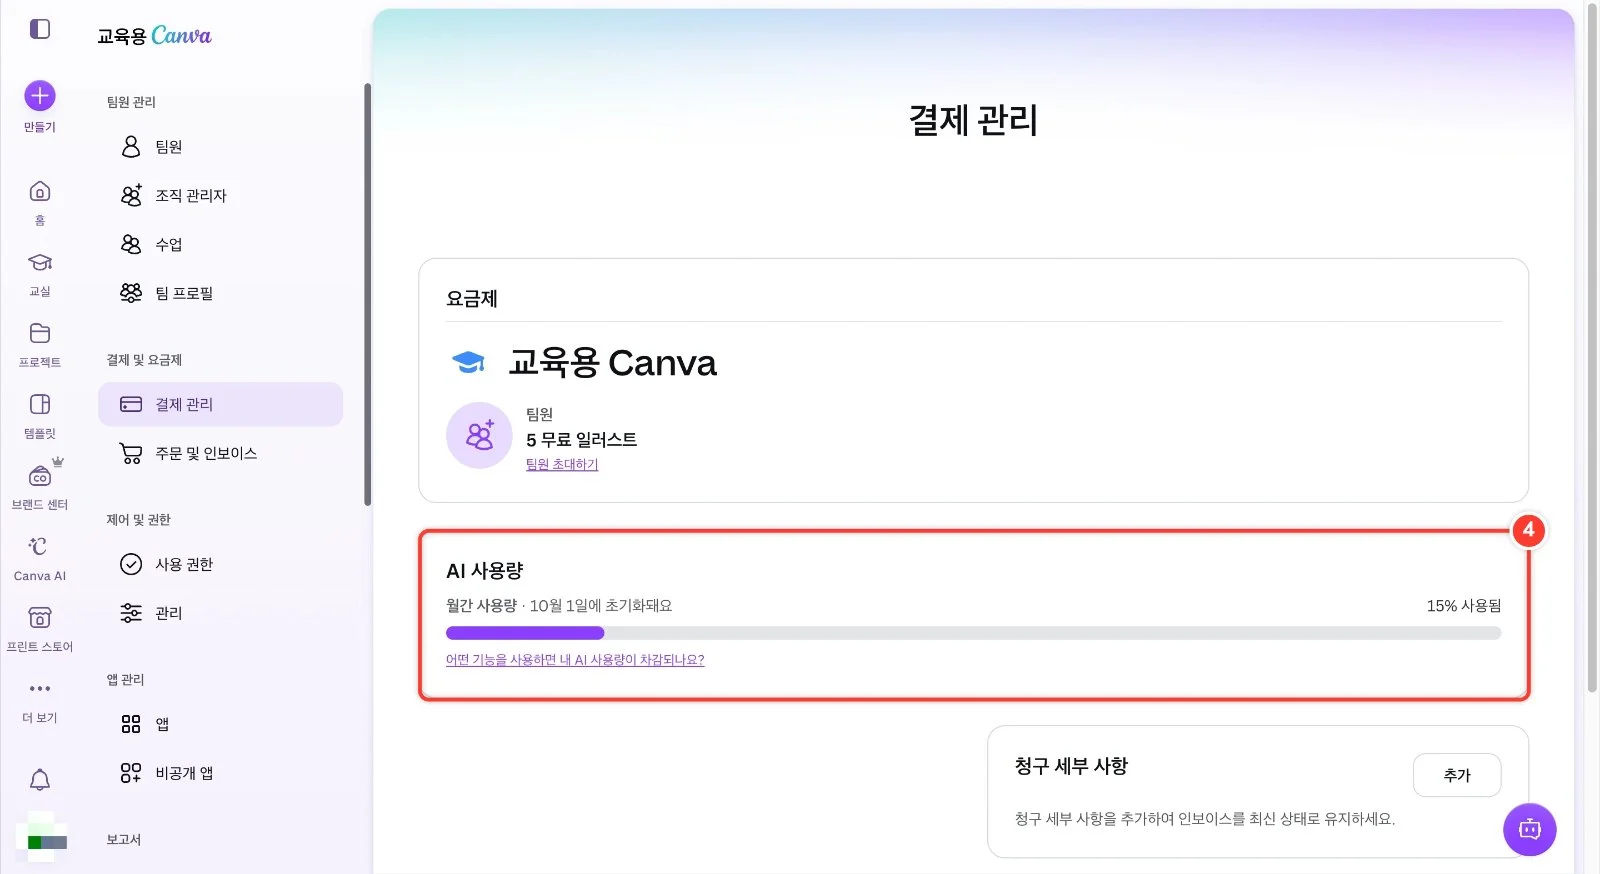Show 더 보기 options
1600x874 pixels.
click(40, 700)
